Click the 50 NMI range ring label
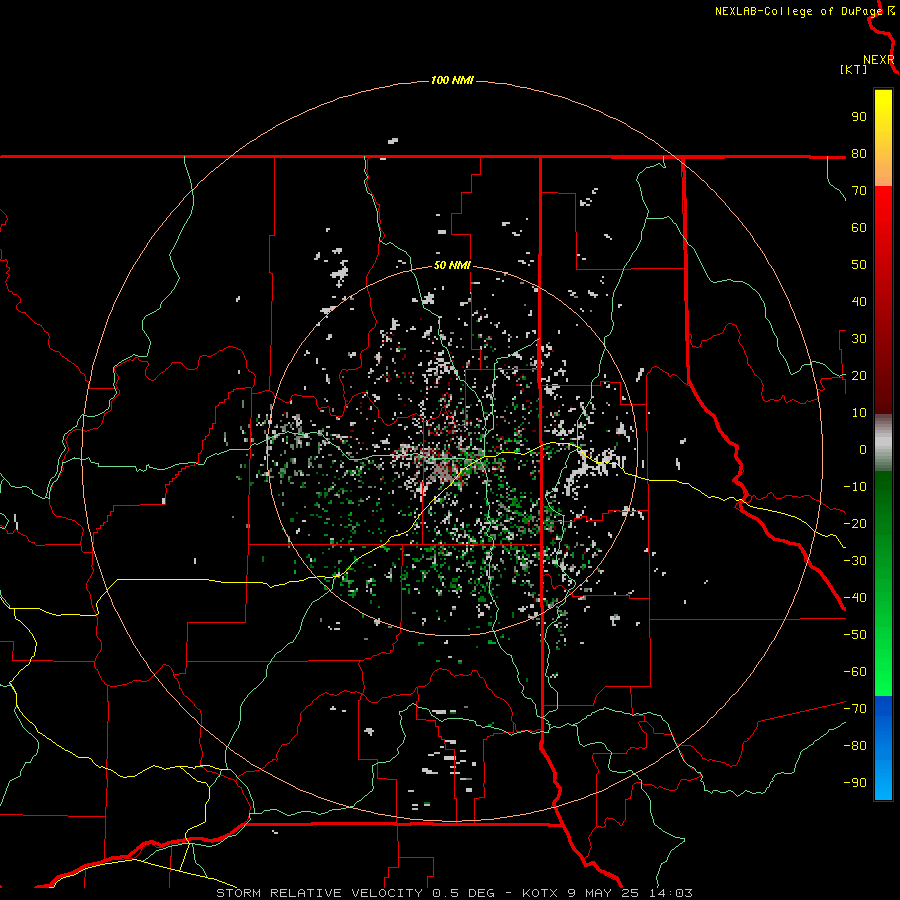 pyautogui.click(x=452, y=265)
